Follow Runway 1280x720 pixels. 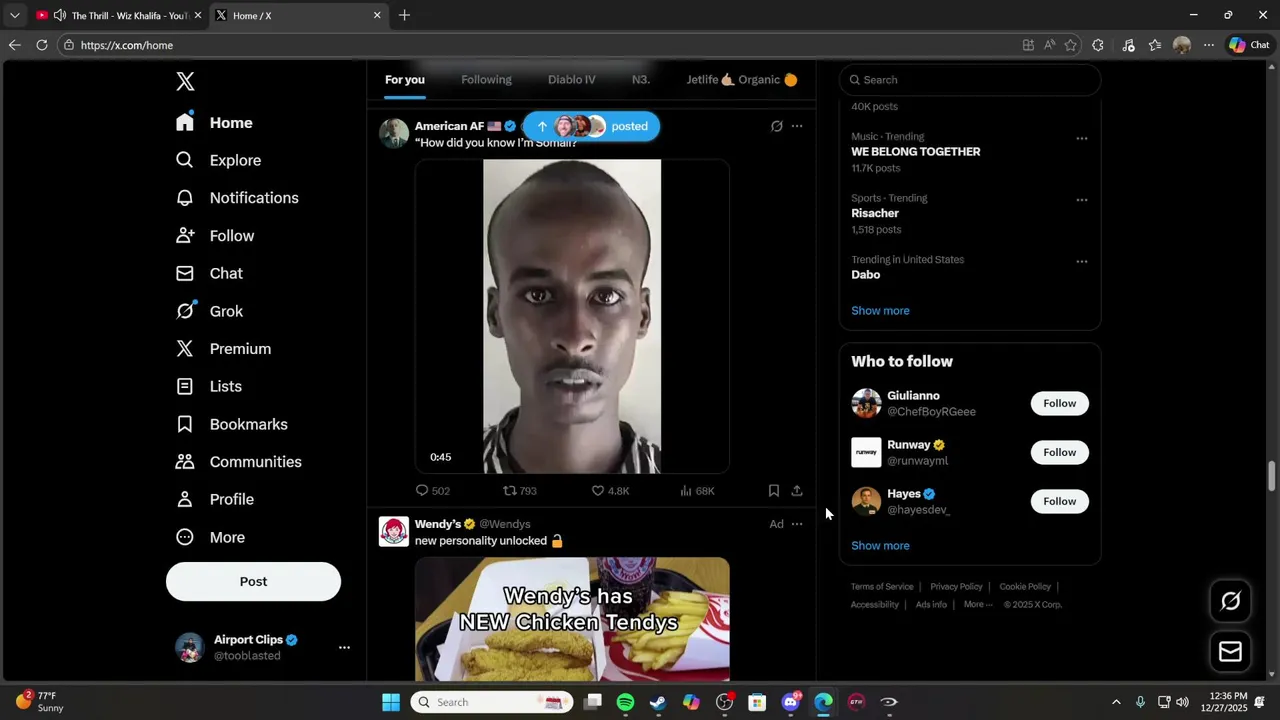[x=1060, y=452]
